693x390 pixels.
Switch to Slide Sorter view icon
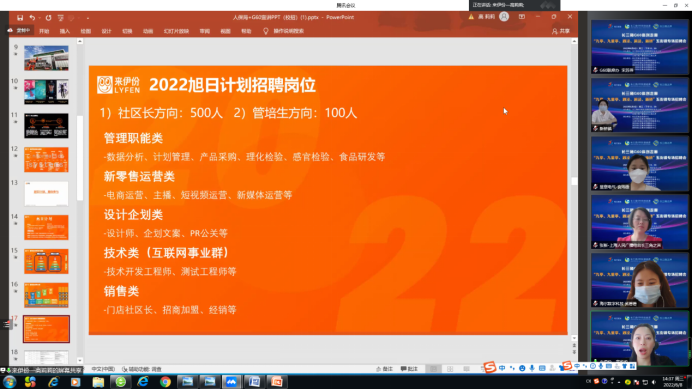coord(450,369)
